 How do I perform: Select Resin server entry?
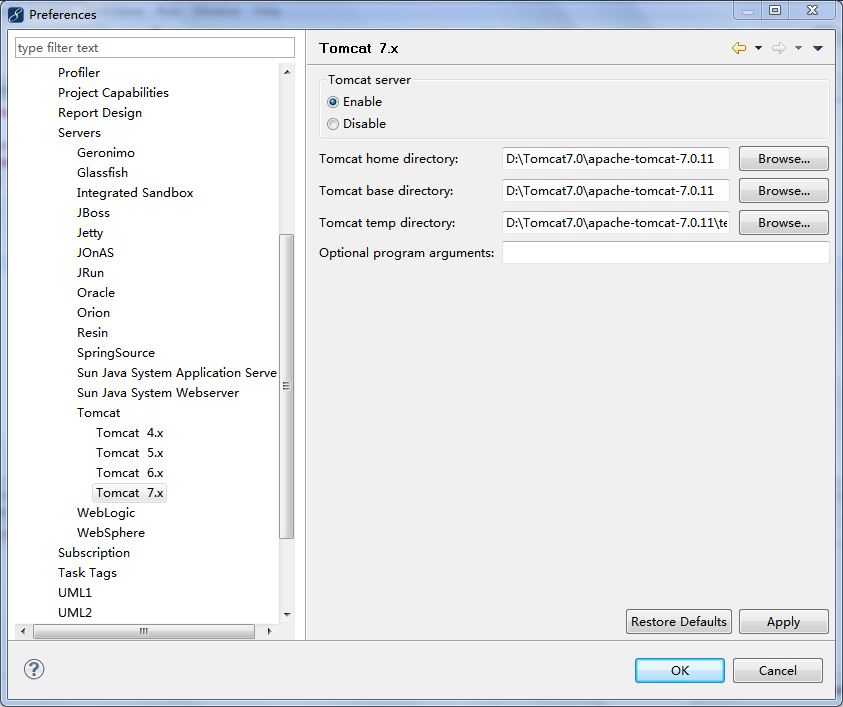(92, 333)
